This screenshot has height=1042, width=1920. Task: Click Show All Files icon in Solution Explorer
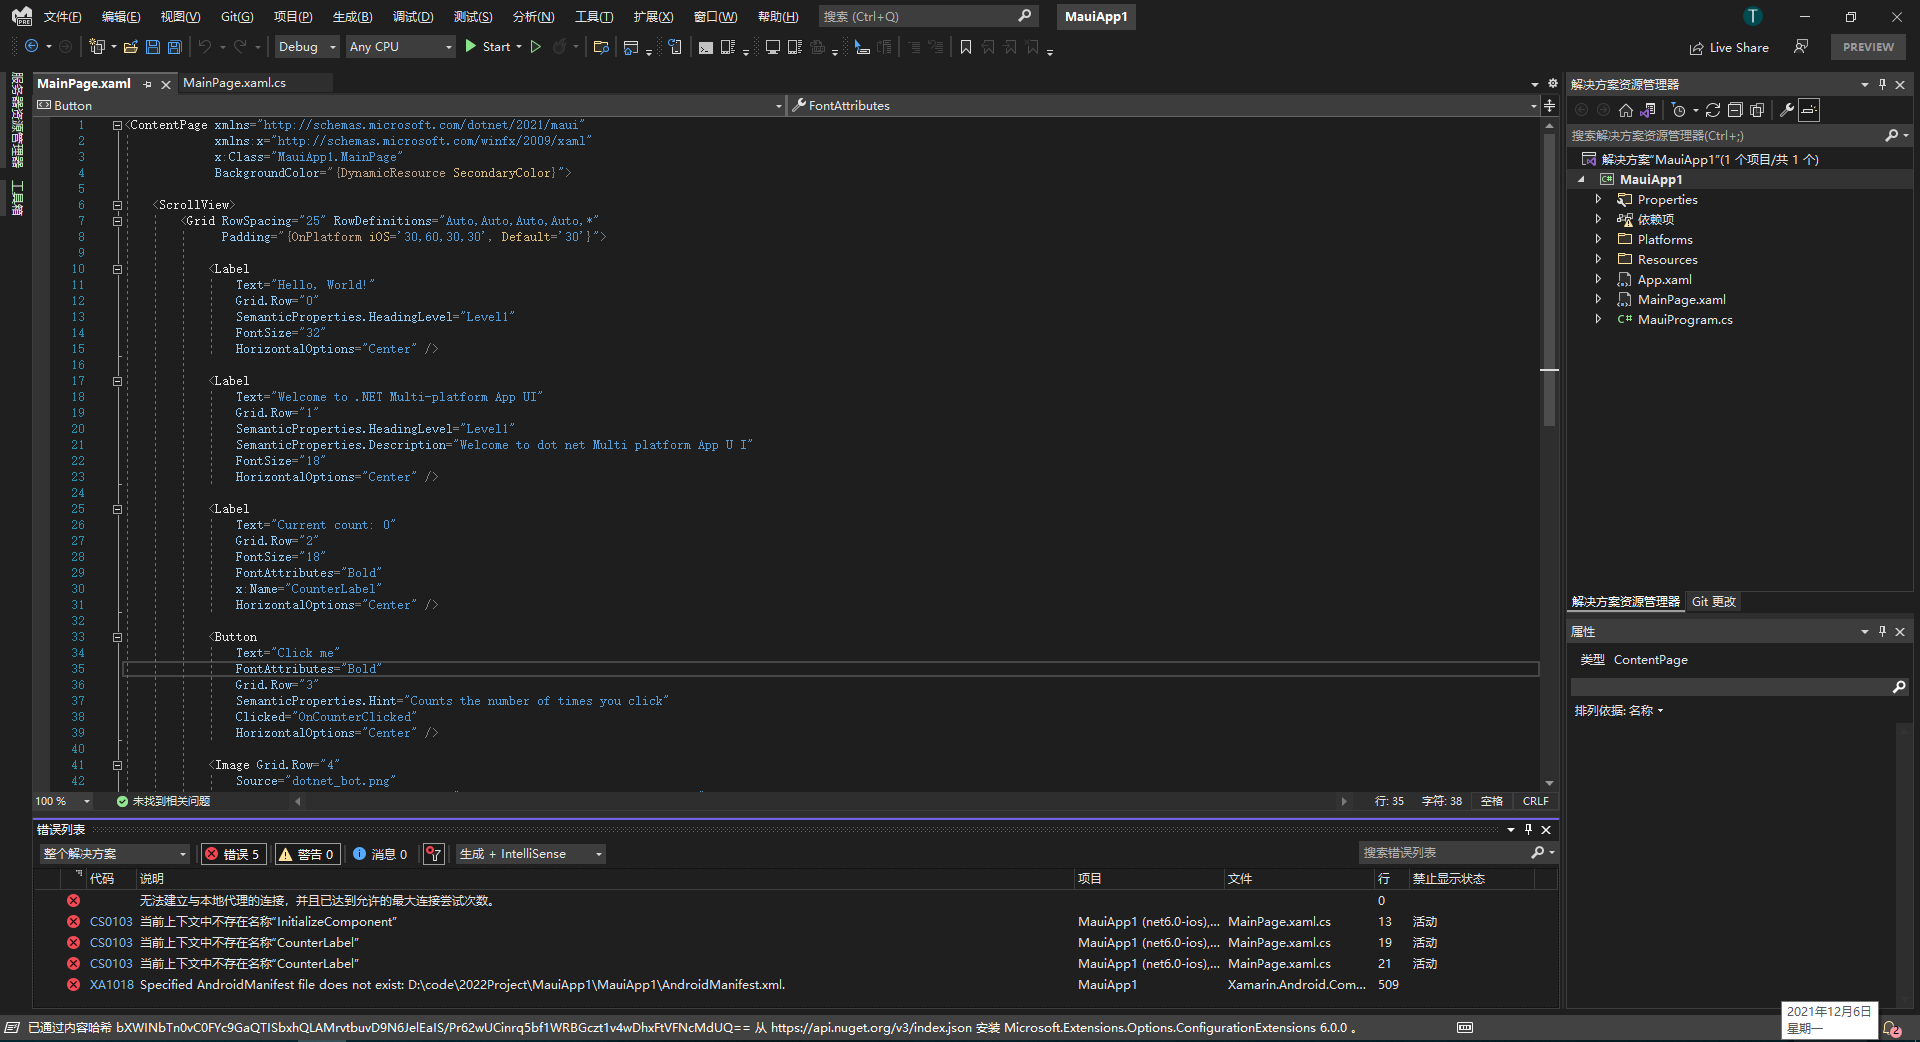(x=1757, y=110)
